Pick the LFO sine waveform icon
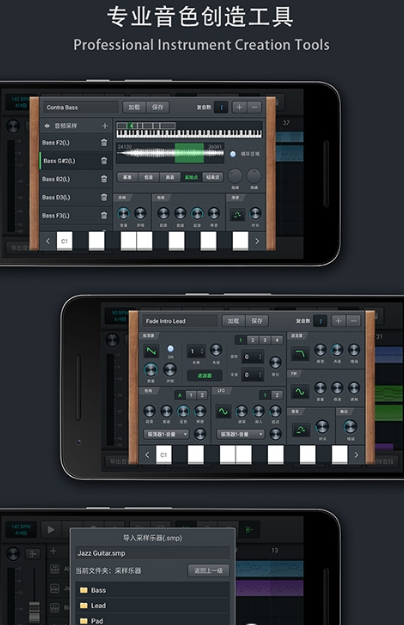This screenshot has width=404, height=625. click(224, 411)
